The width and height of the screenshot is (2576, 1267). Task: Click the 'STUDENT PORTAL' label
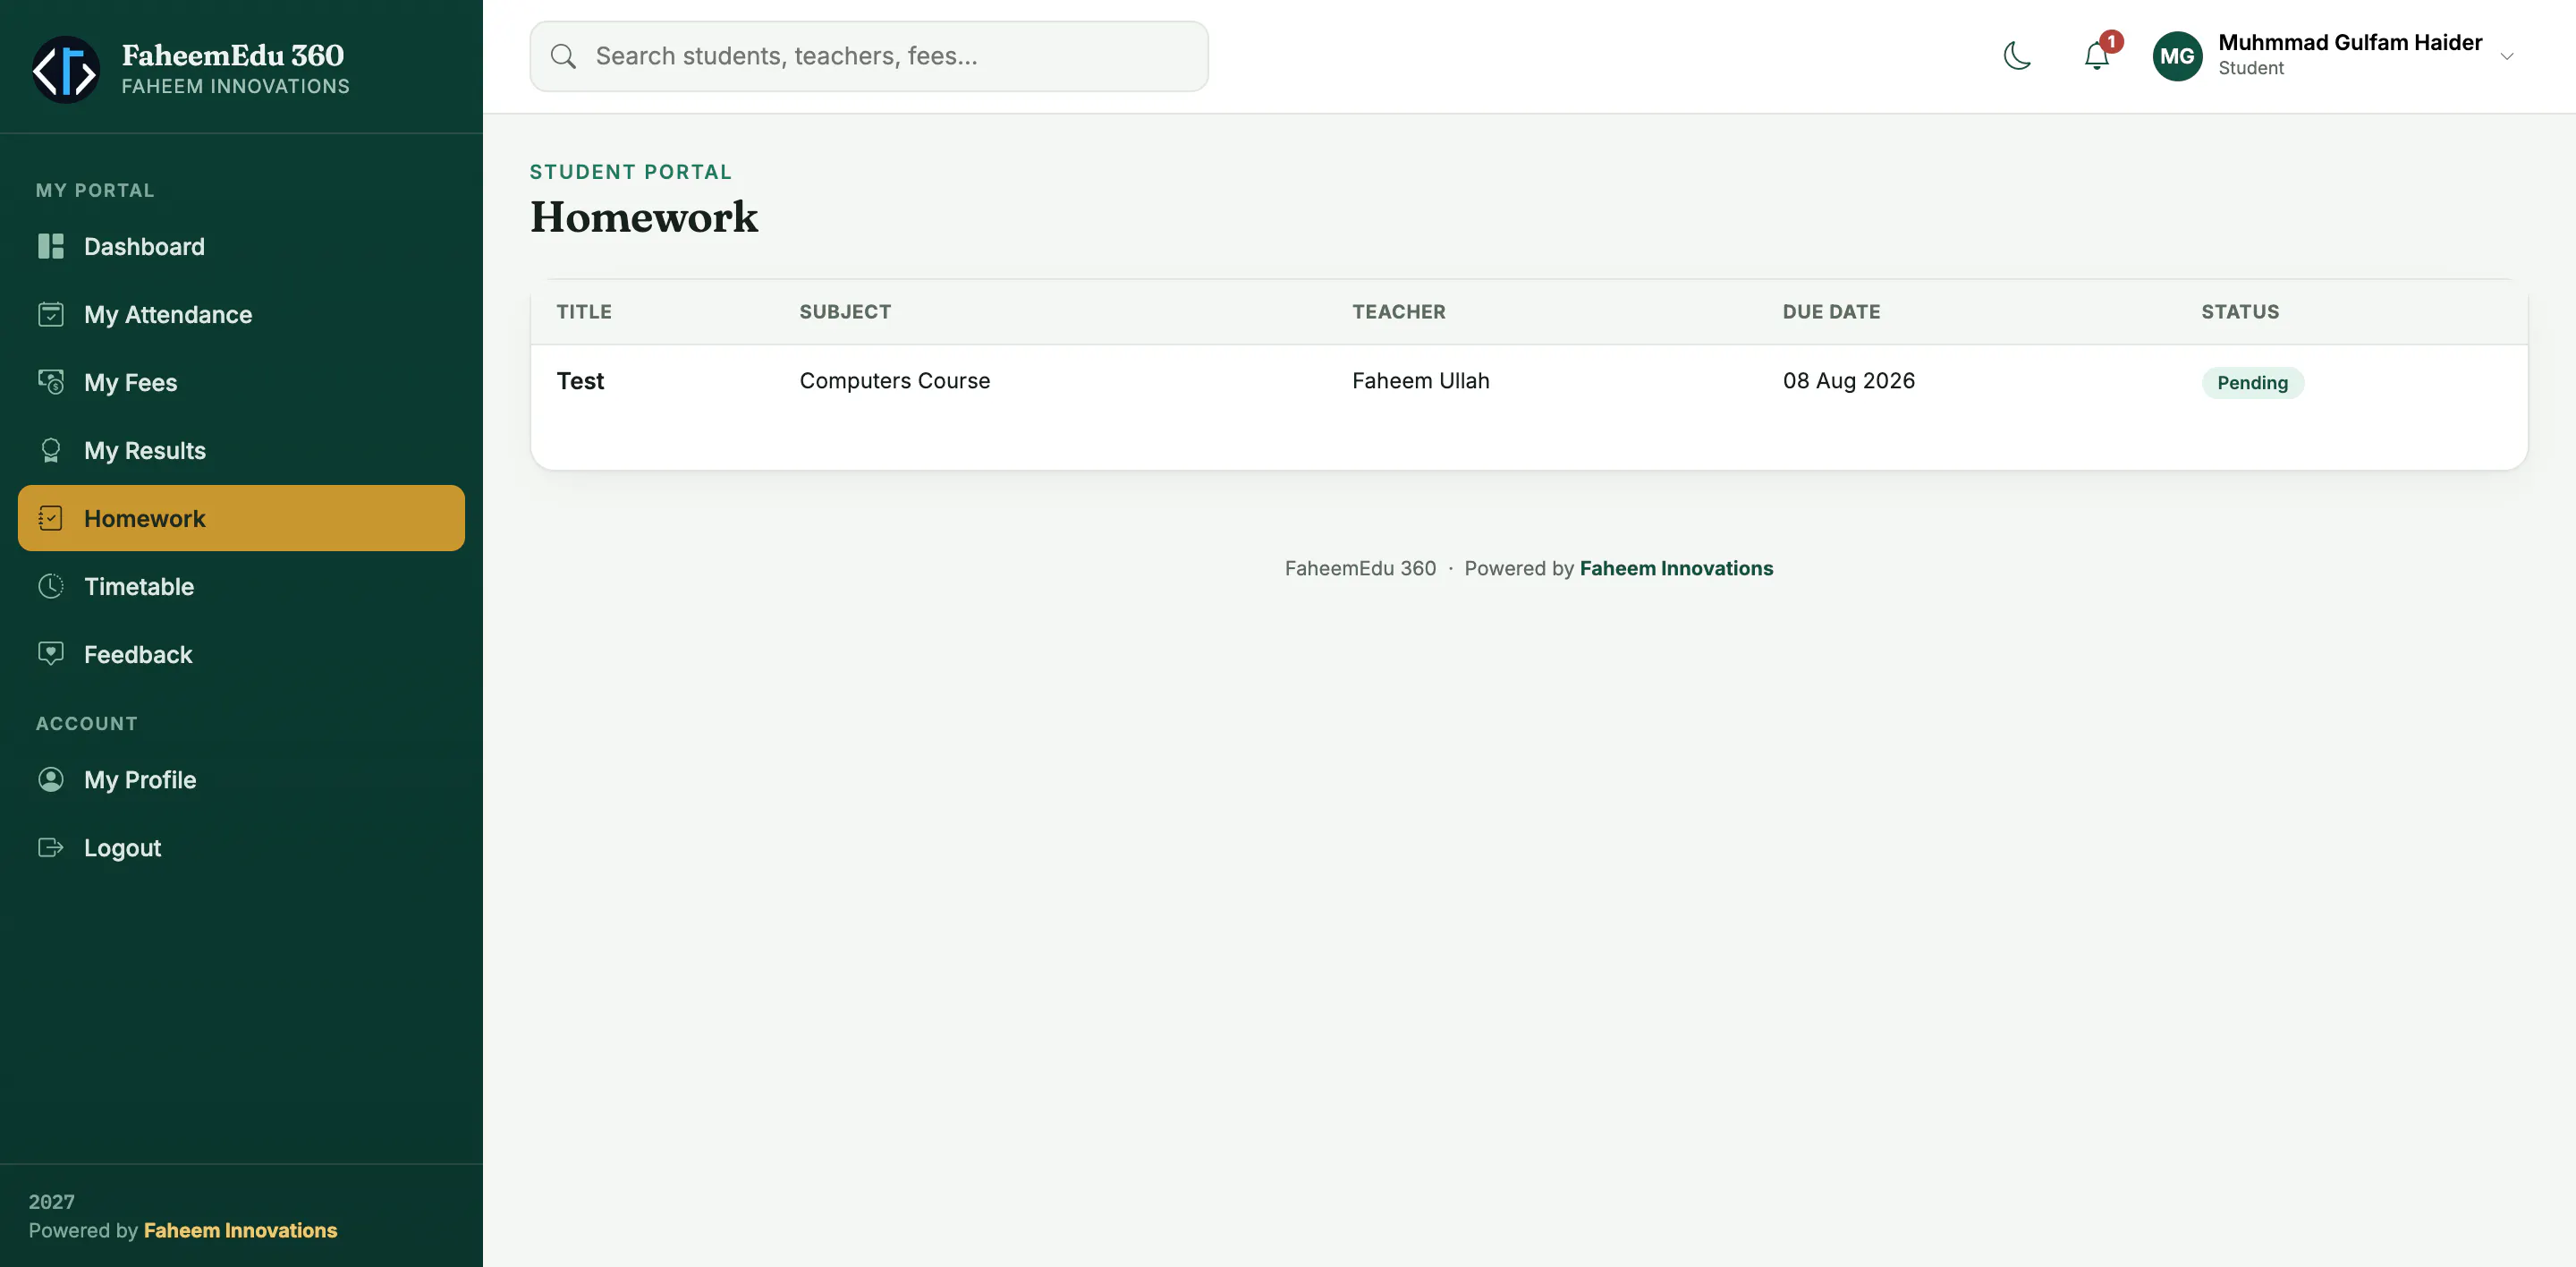(631, 172)
